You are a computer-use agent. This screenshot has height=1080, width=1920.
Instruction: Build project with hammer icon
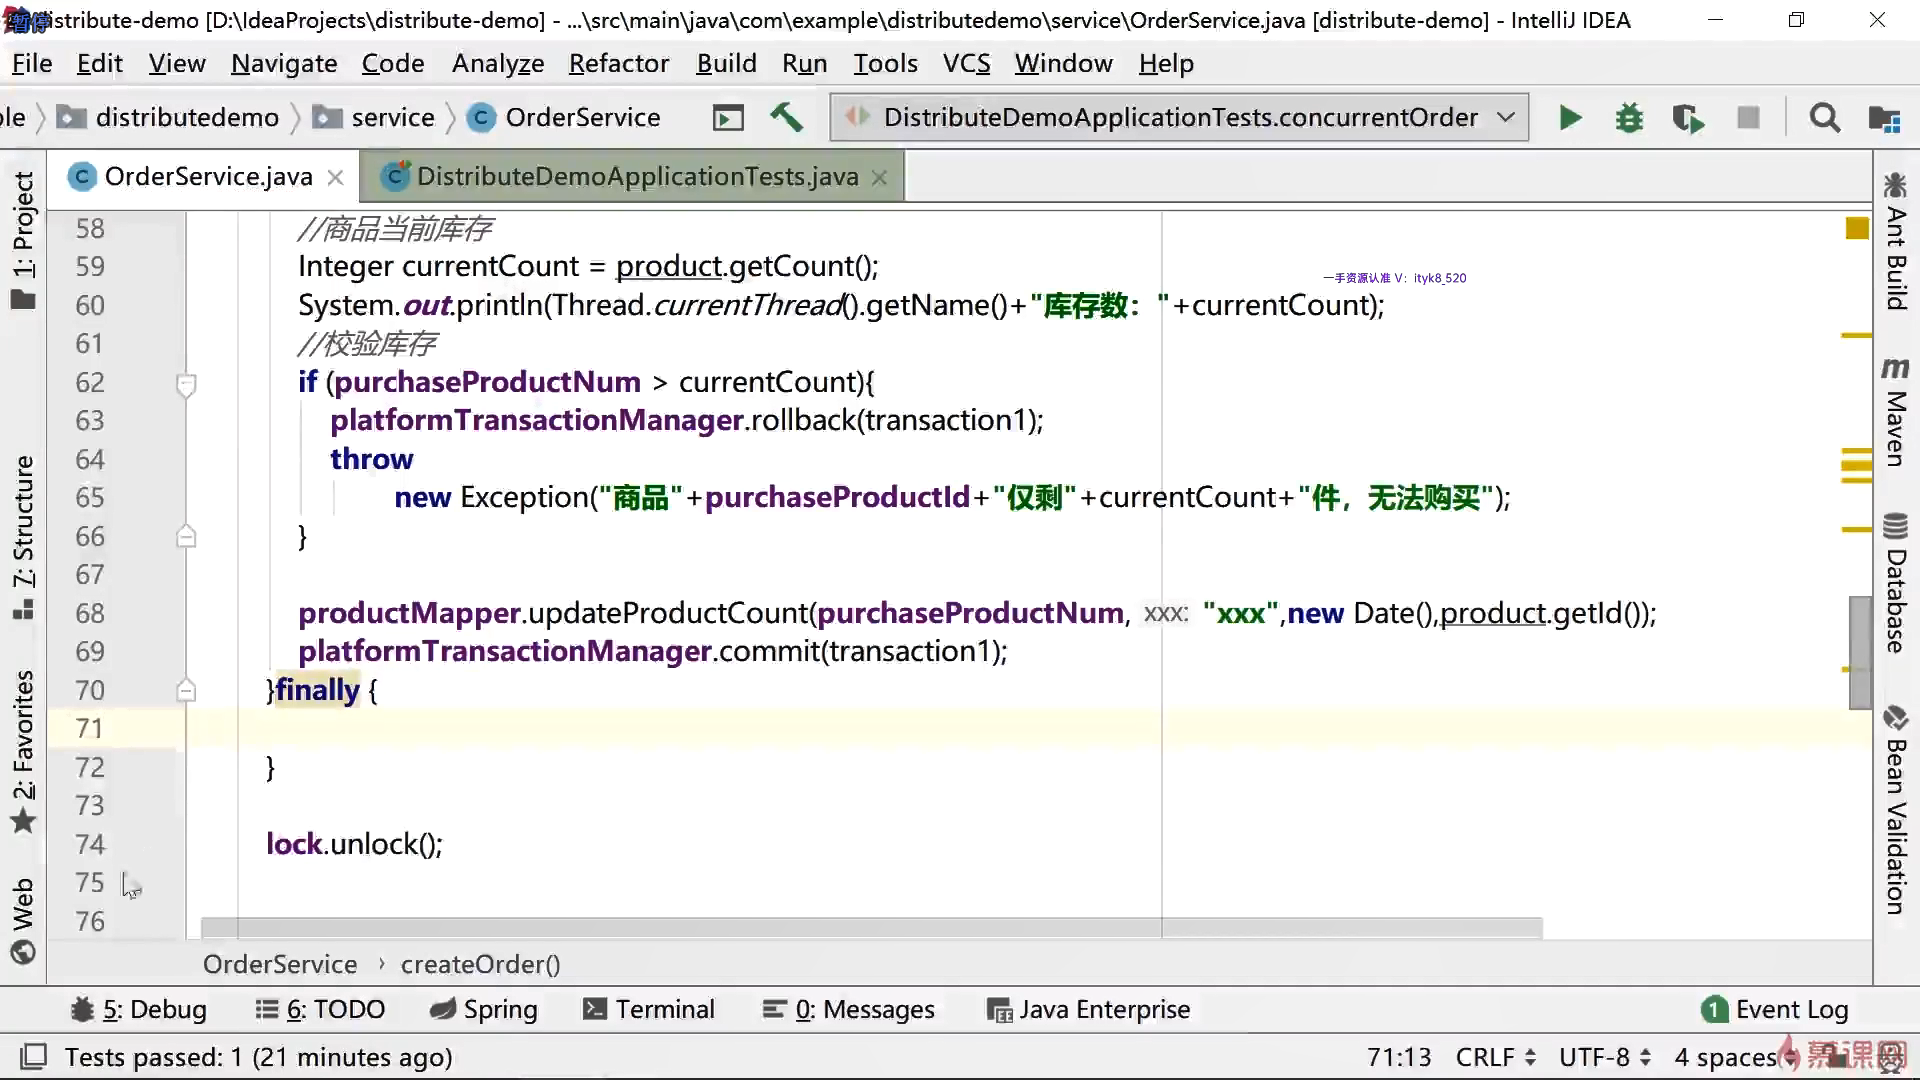coord(786,118)
